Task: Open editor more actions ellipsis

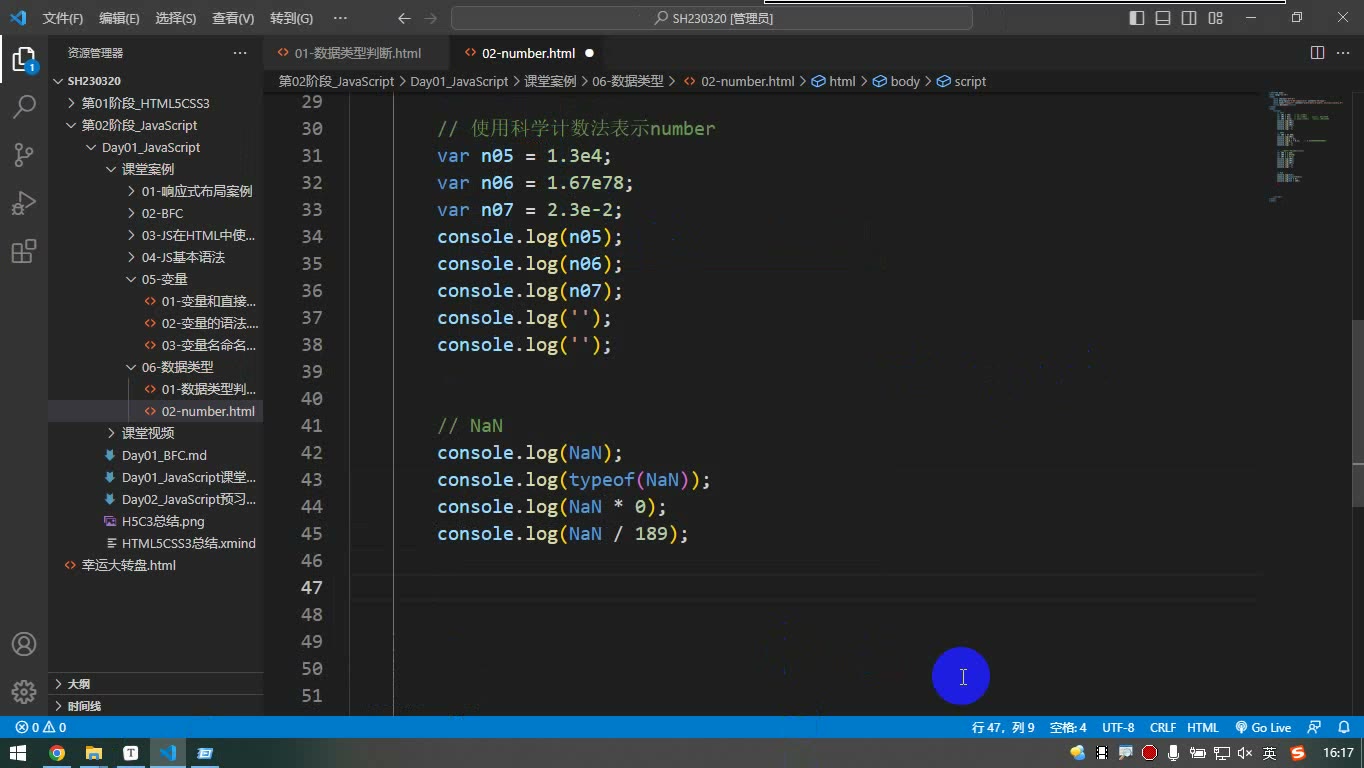Action: pyautogui.click(x=1342, y=53)
